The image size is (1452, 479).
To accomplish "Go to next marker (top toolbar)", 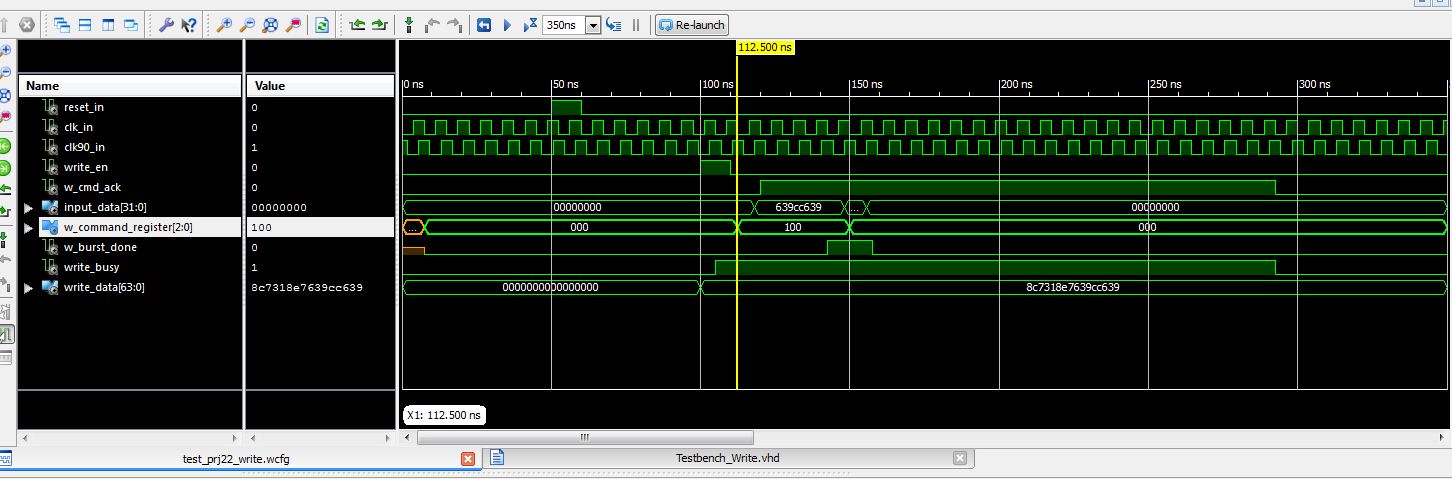I will tap(455, 24).
